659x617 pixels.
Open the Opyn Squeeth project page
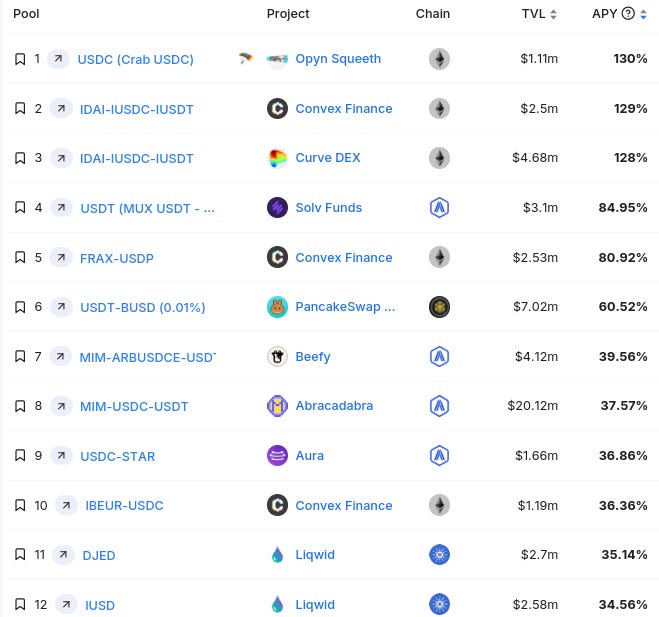[x=338, y=59]
